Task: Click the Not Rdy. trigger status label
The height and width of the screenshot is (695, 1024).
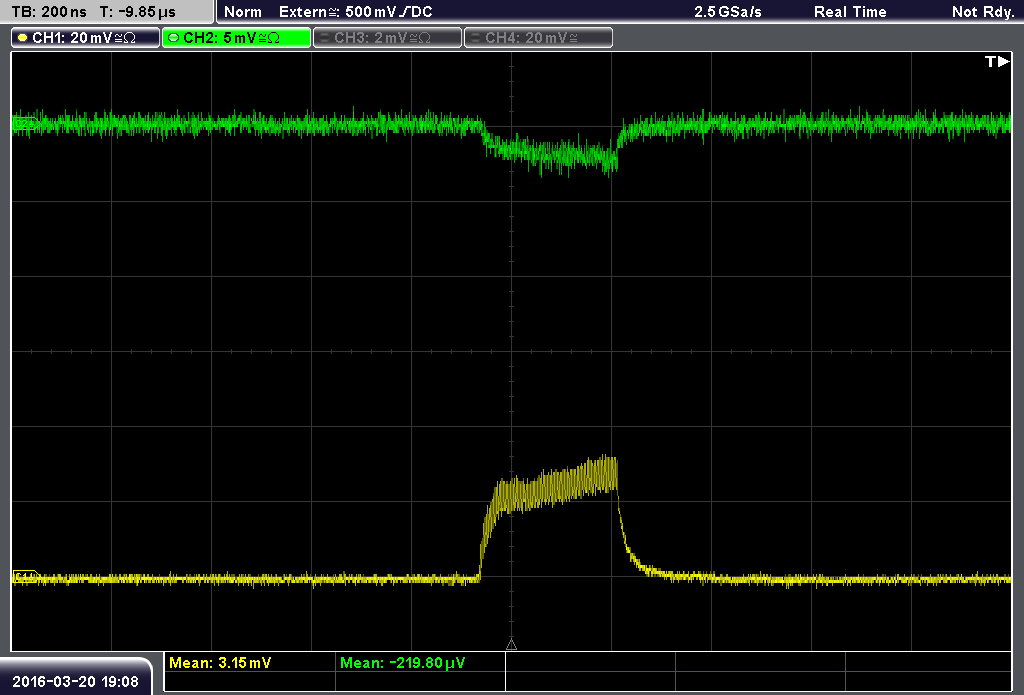Action: (983, 12)
